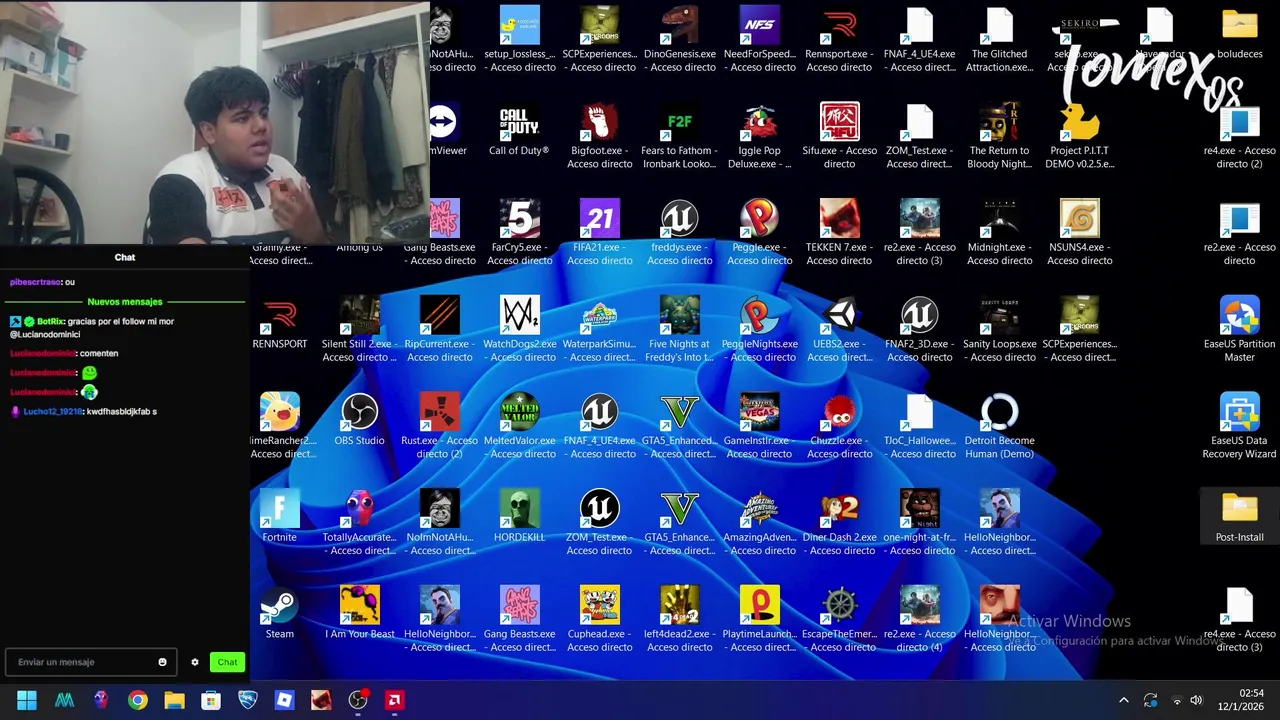This screenshot has height=720, width=1280.
Task: Open the Chuzzle.exe shortcut
Action: click(840, 427)
